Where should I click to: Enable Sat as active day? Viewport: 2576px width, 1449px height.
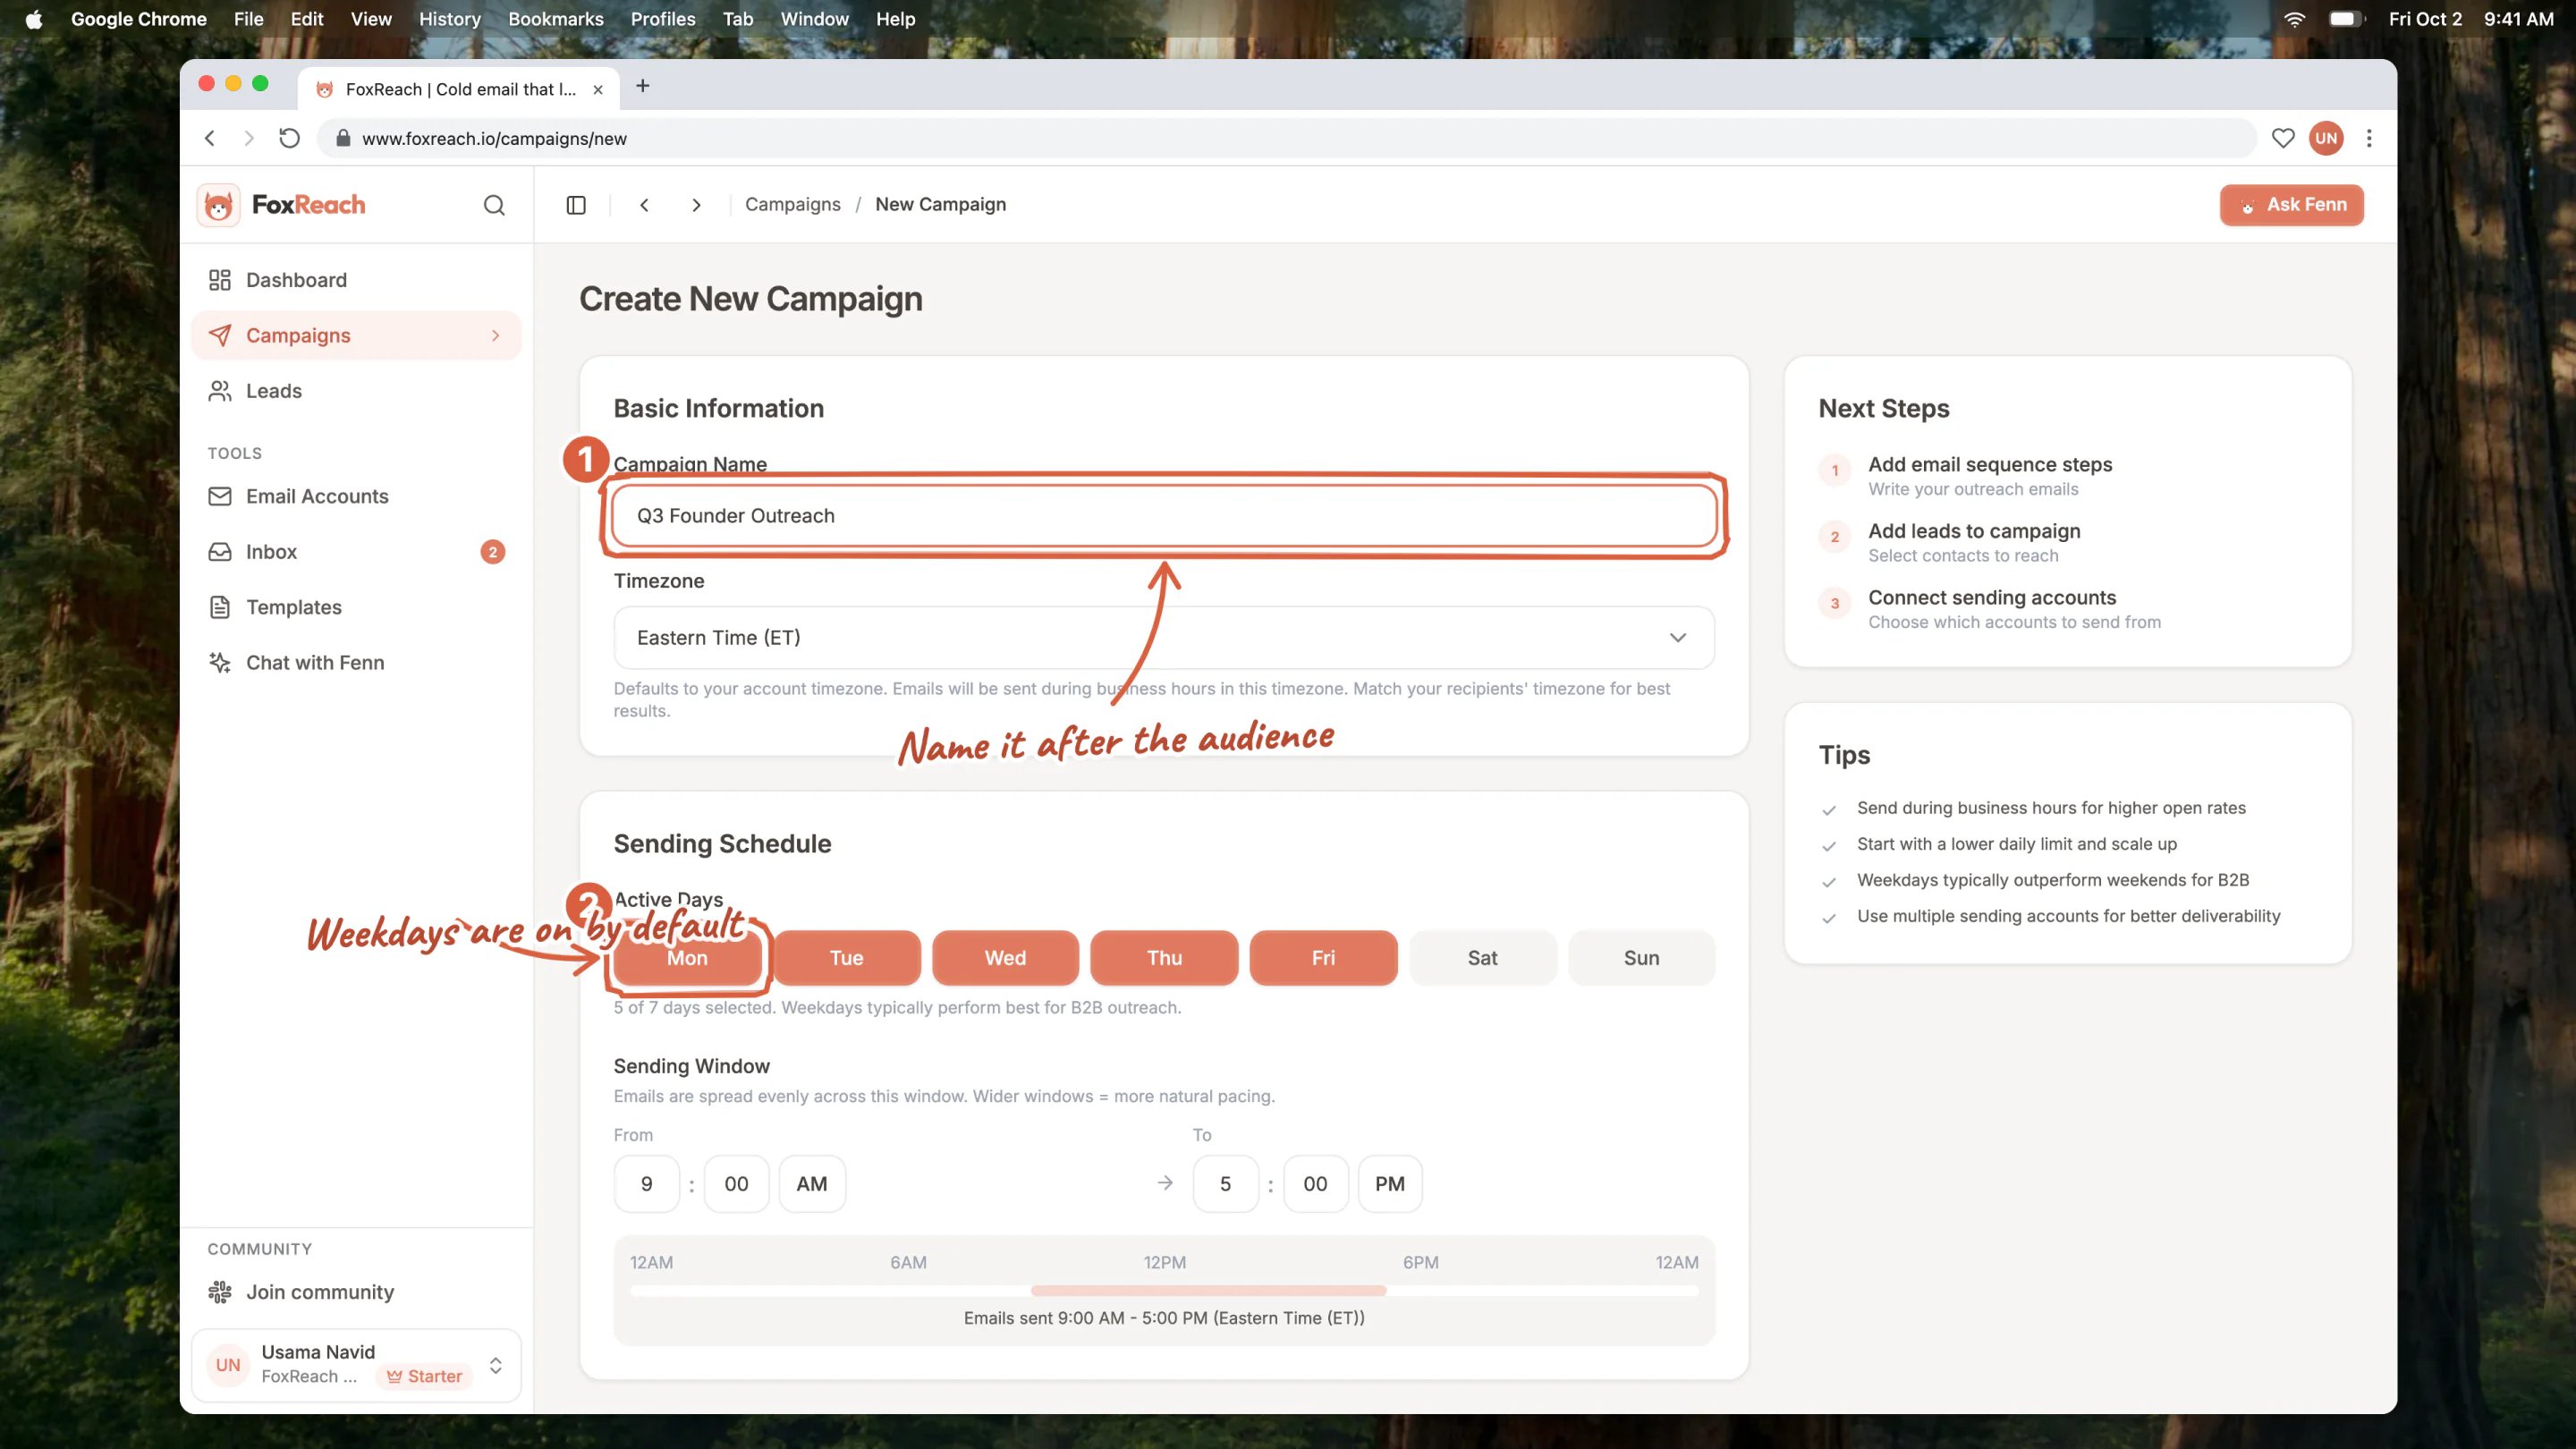coord(1483,958)
